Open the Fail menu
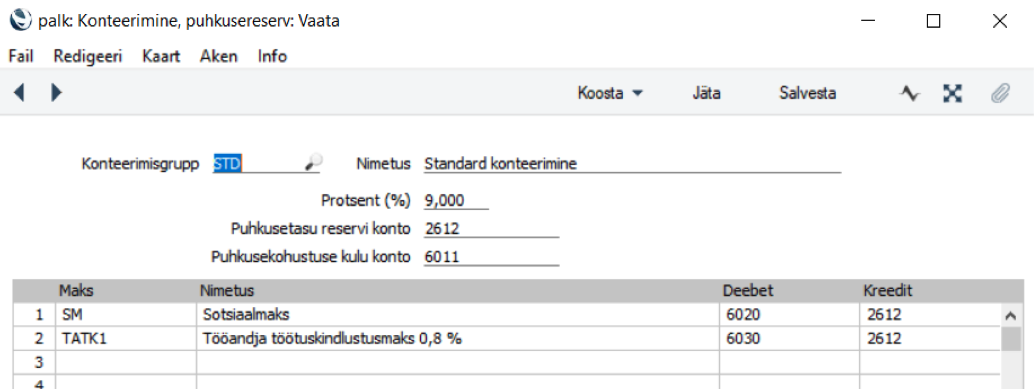The height and width of the screenshot is (389, 1034). (21, 56)
